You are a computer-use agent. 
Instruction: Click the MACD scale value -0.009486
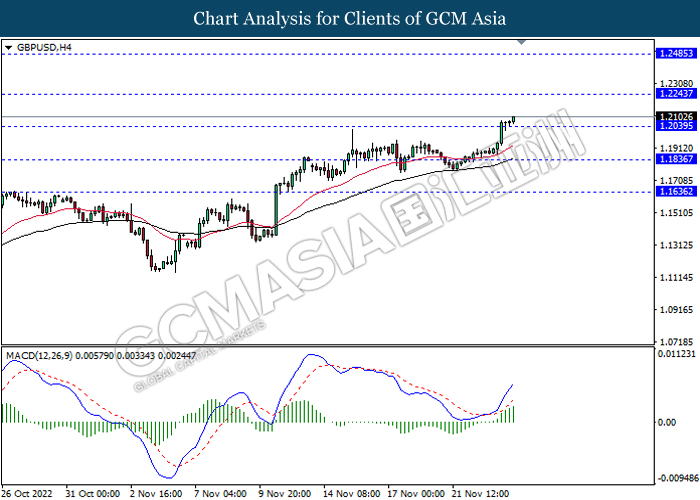click(x=677, y=478)
